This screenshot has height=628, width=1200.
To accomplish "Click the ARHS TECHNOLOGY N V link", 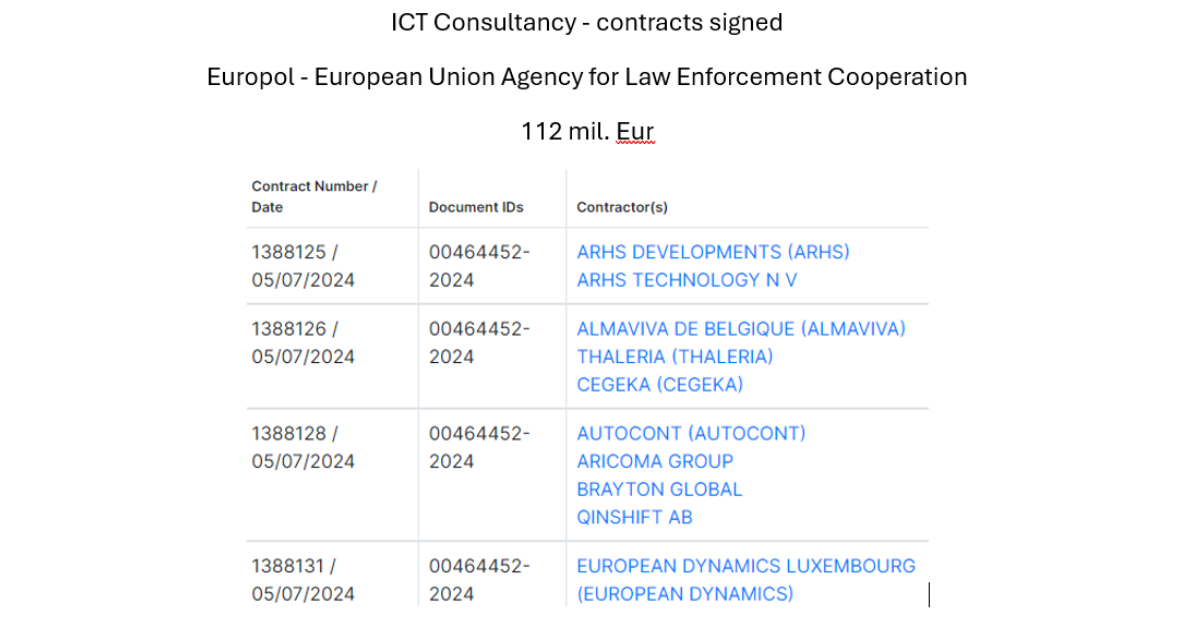I will 687,280.
